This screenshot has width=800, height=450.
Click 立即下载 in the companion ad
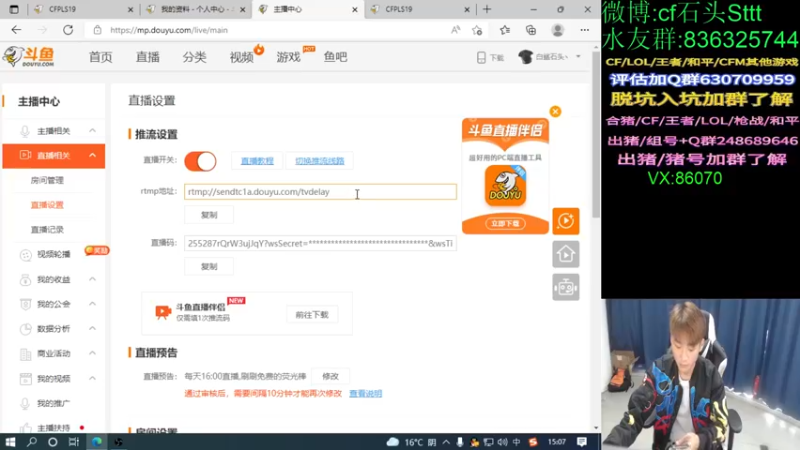(505, 223)
